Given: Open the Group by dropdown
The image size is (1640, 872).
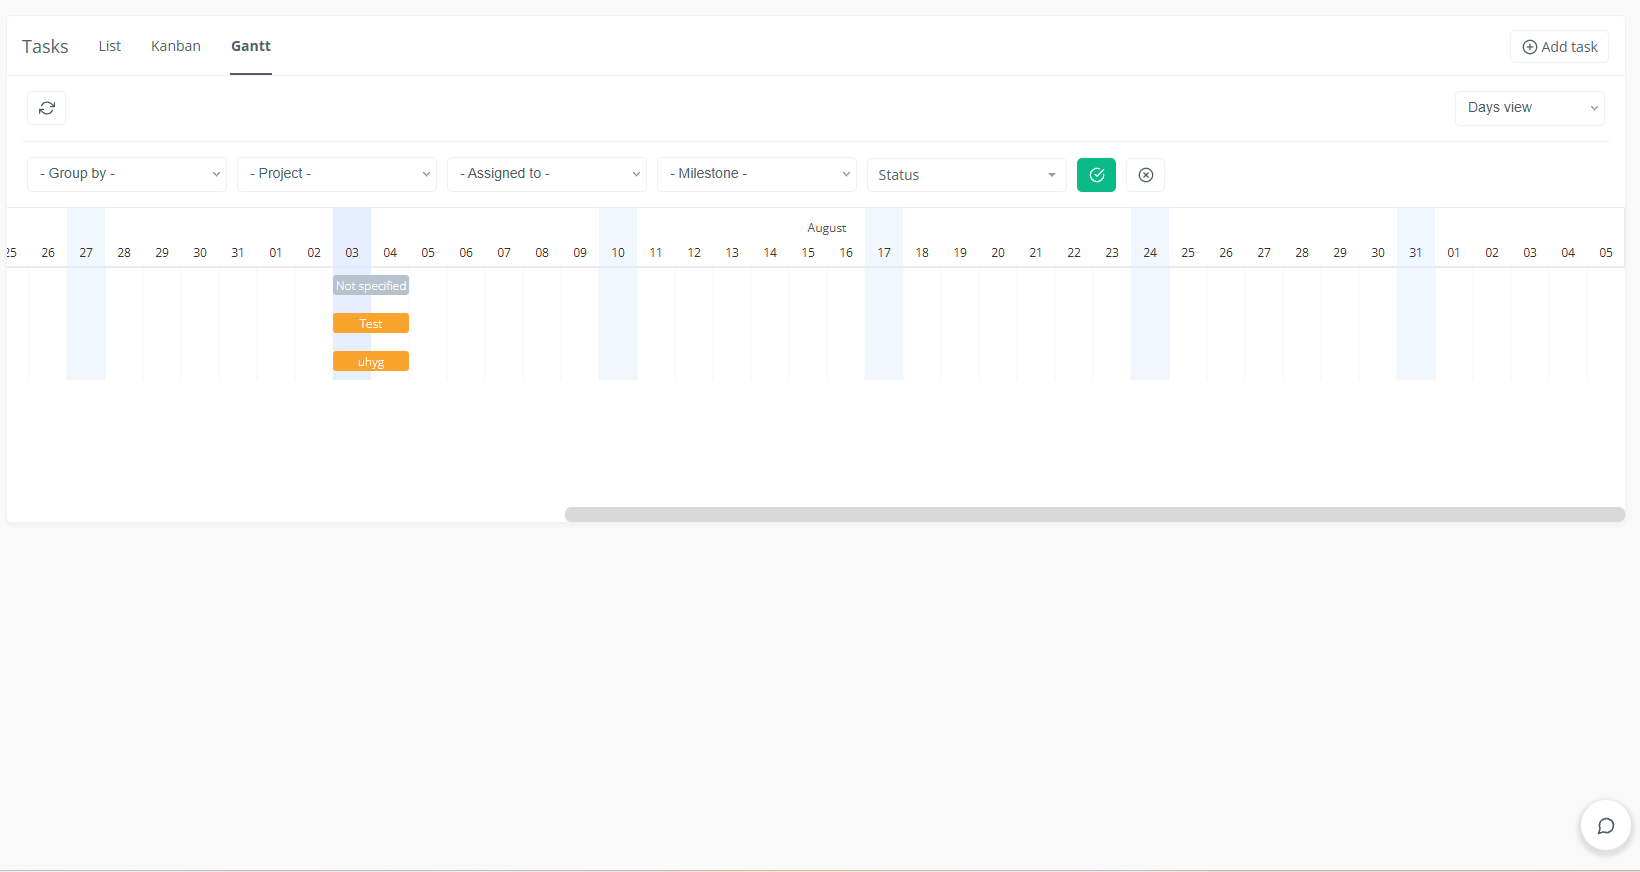Looking at the screenshot, I should [127, 174].
